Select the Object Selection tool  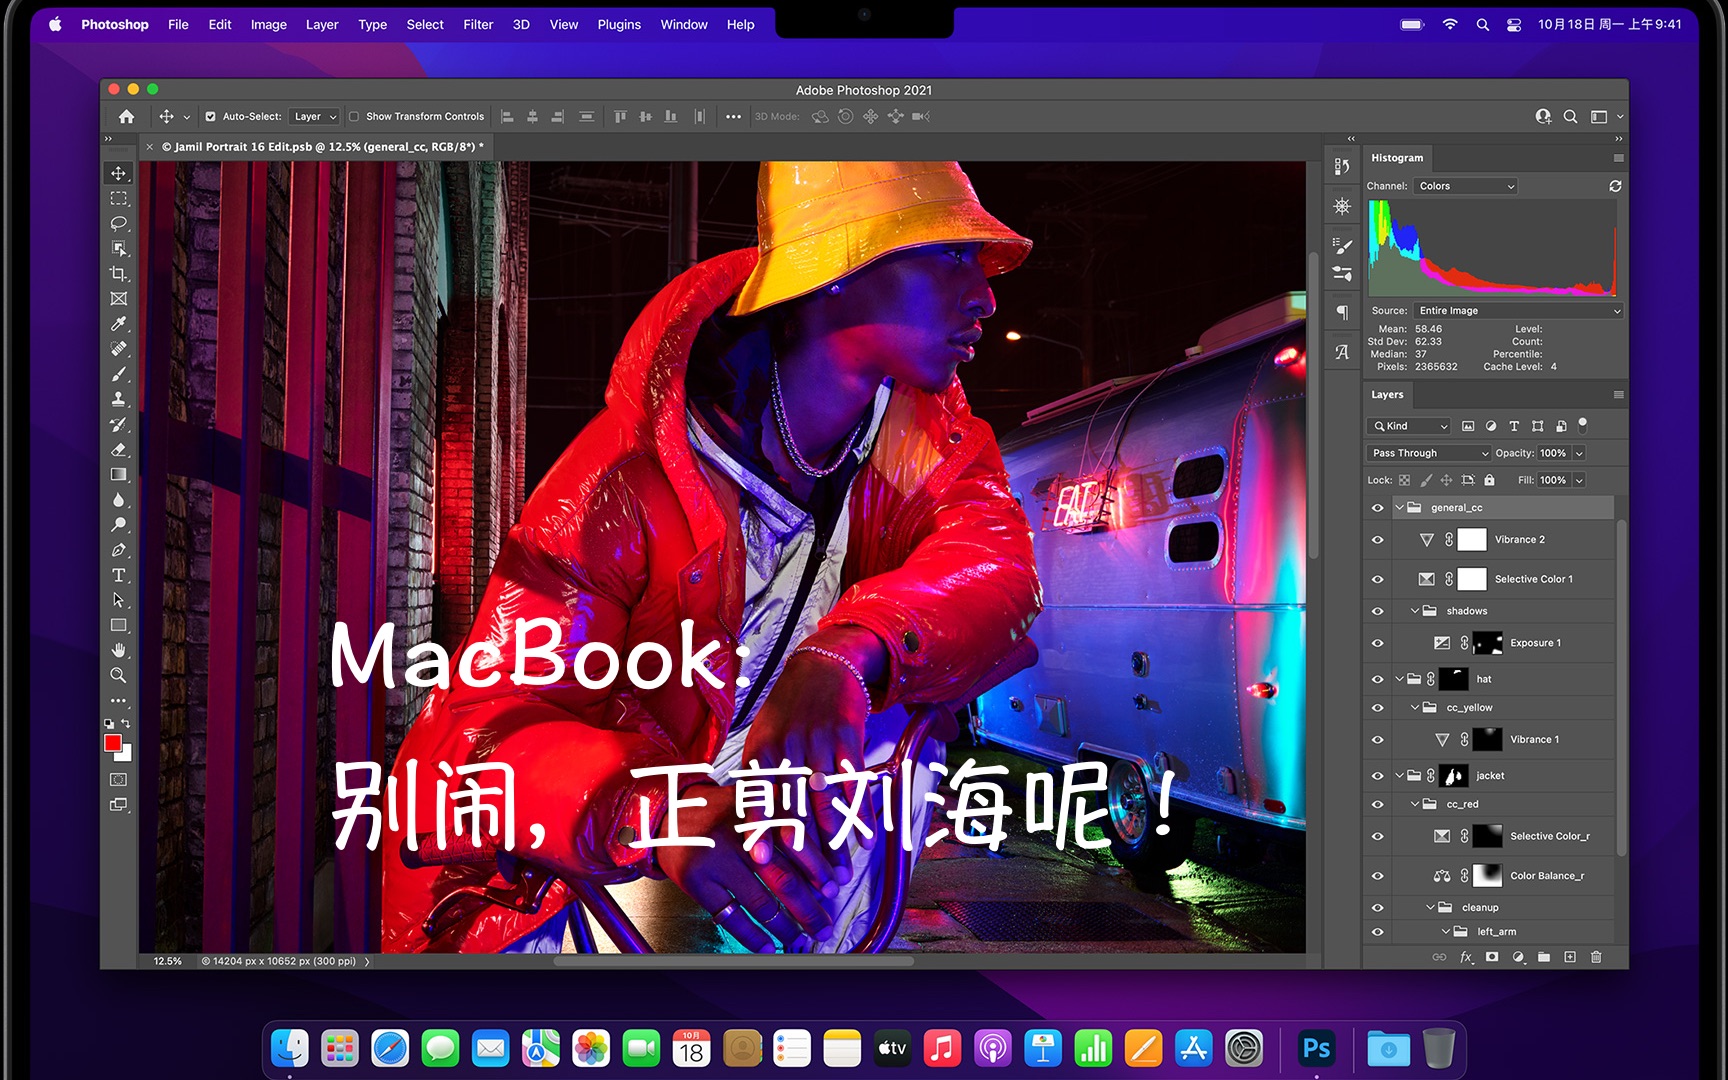(x=118, y=248)
